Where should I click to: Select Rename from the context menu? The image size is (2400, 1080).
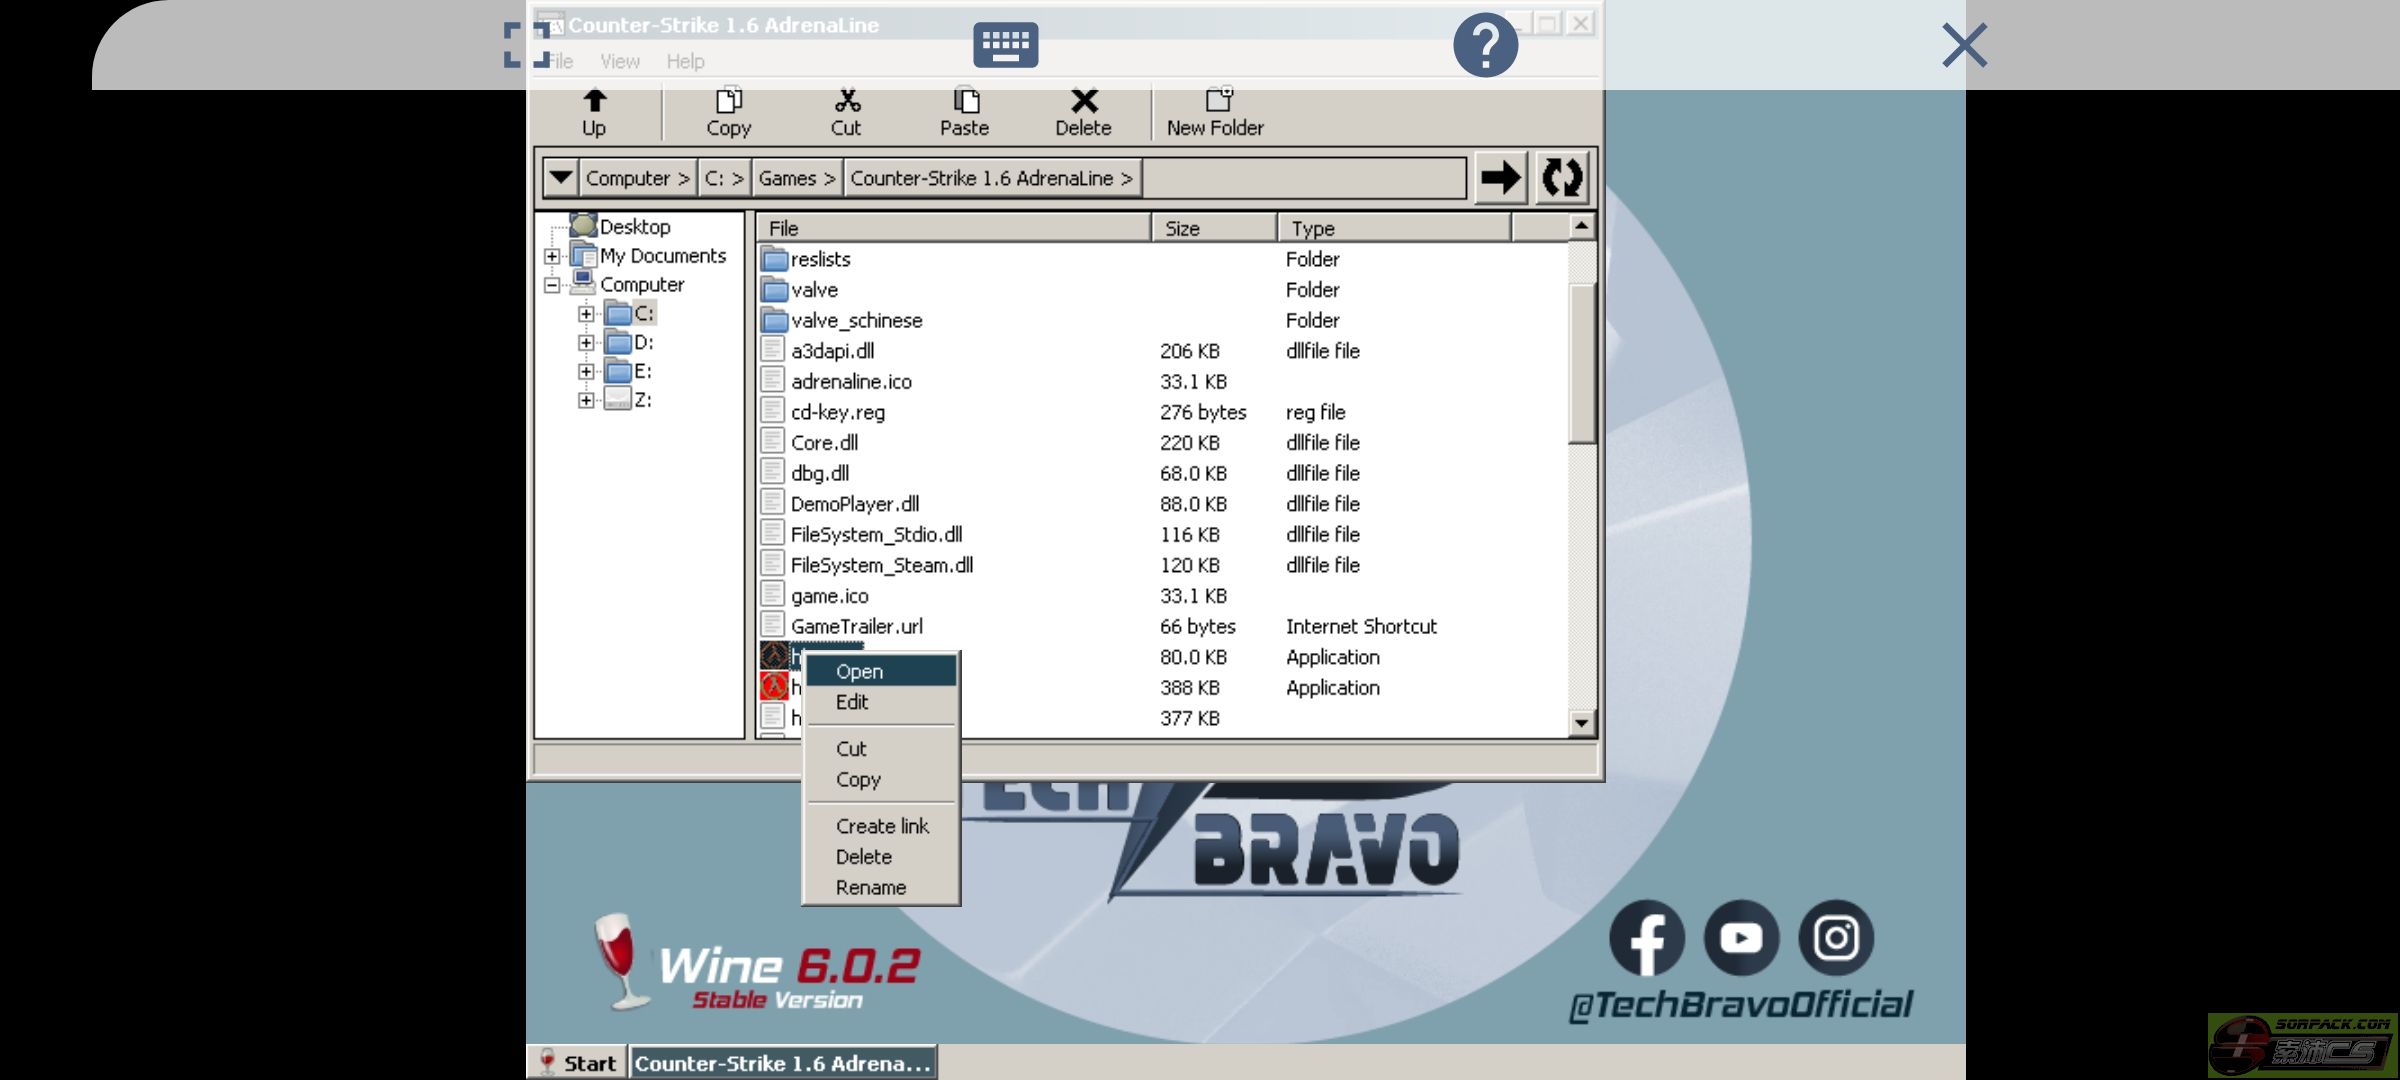[871, 887]
